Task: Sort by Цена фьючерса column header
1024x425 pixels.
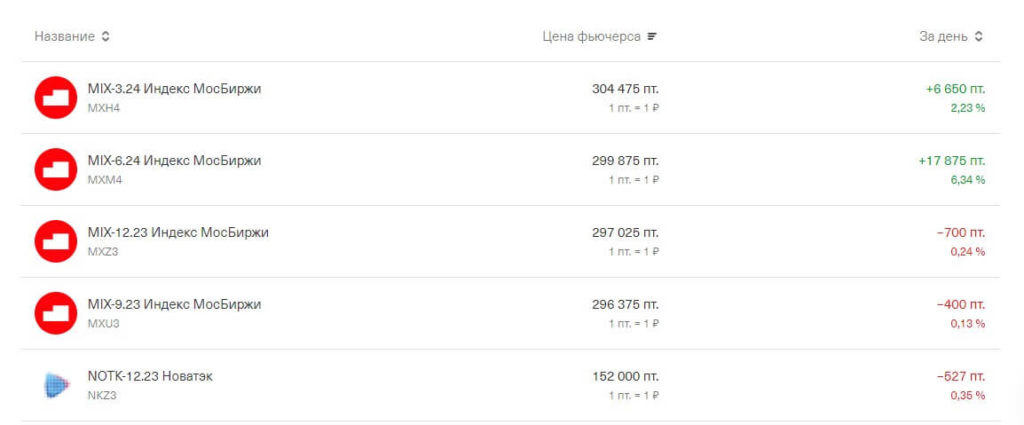Action: [591, 37]
